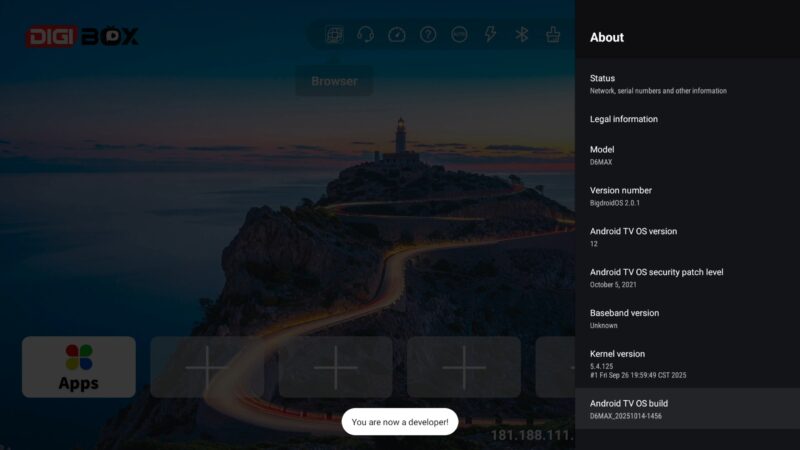Select Android TV OS security patch level
The width and height of the screenshot is (800, 450).
tap(687, 278)
